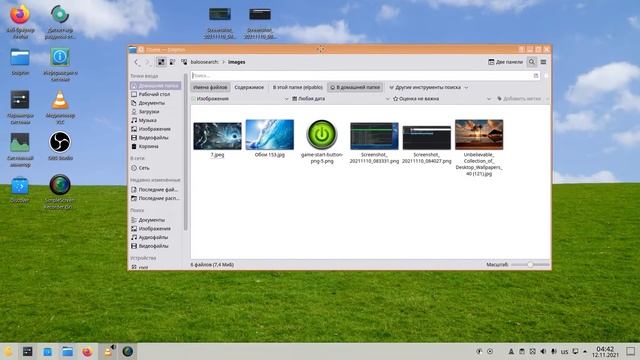640x360 pixels.
Task: Open Документы under Точки входа
Action: 156,103
